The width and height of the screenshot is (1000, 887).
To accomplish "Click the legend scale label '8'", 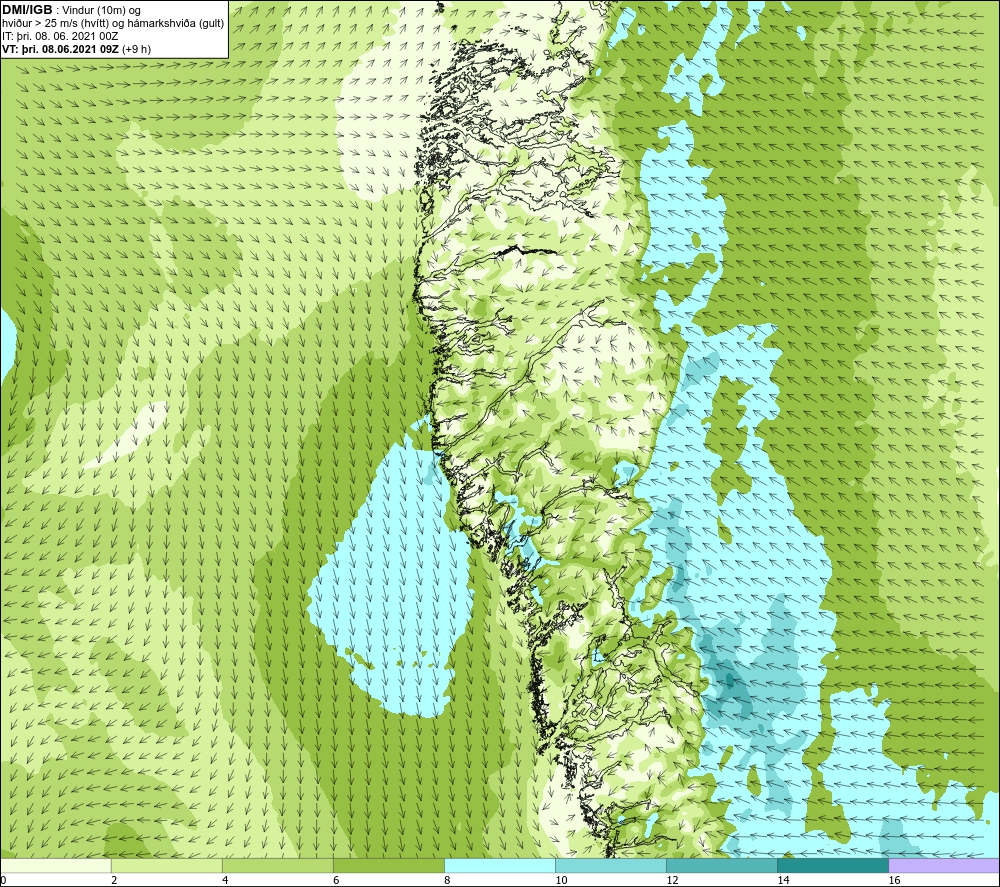I will click(447, 881).
